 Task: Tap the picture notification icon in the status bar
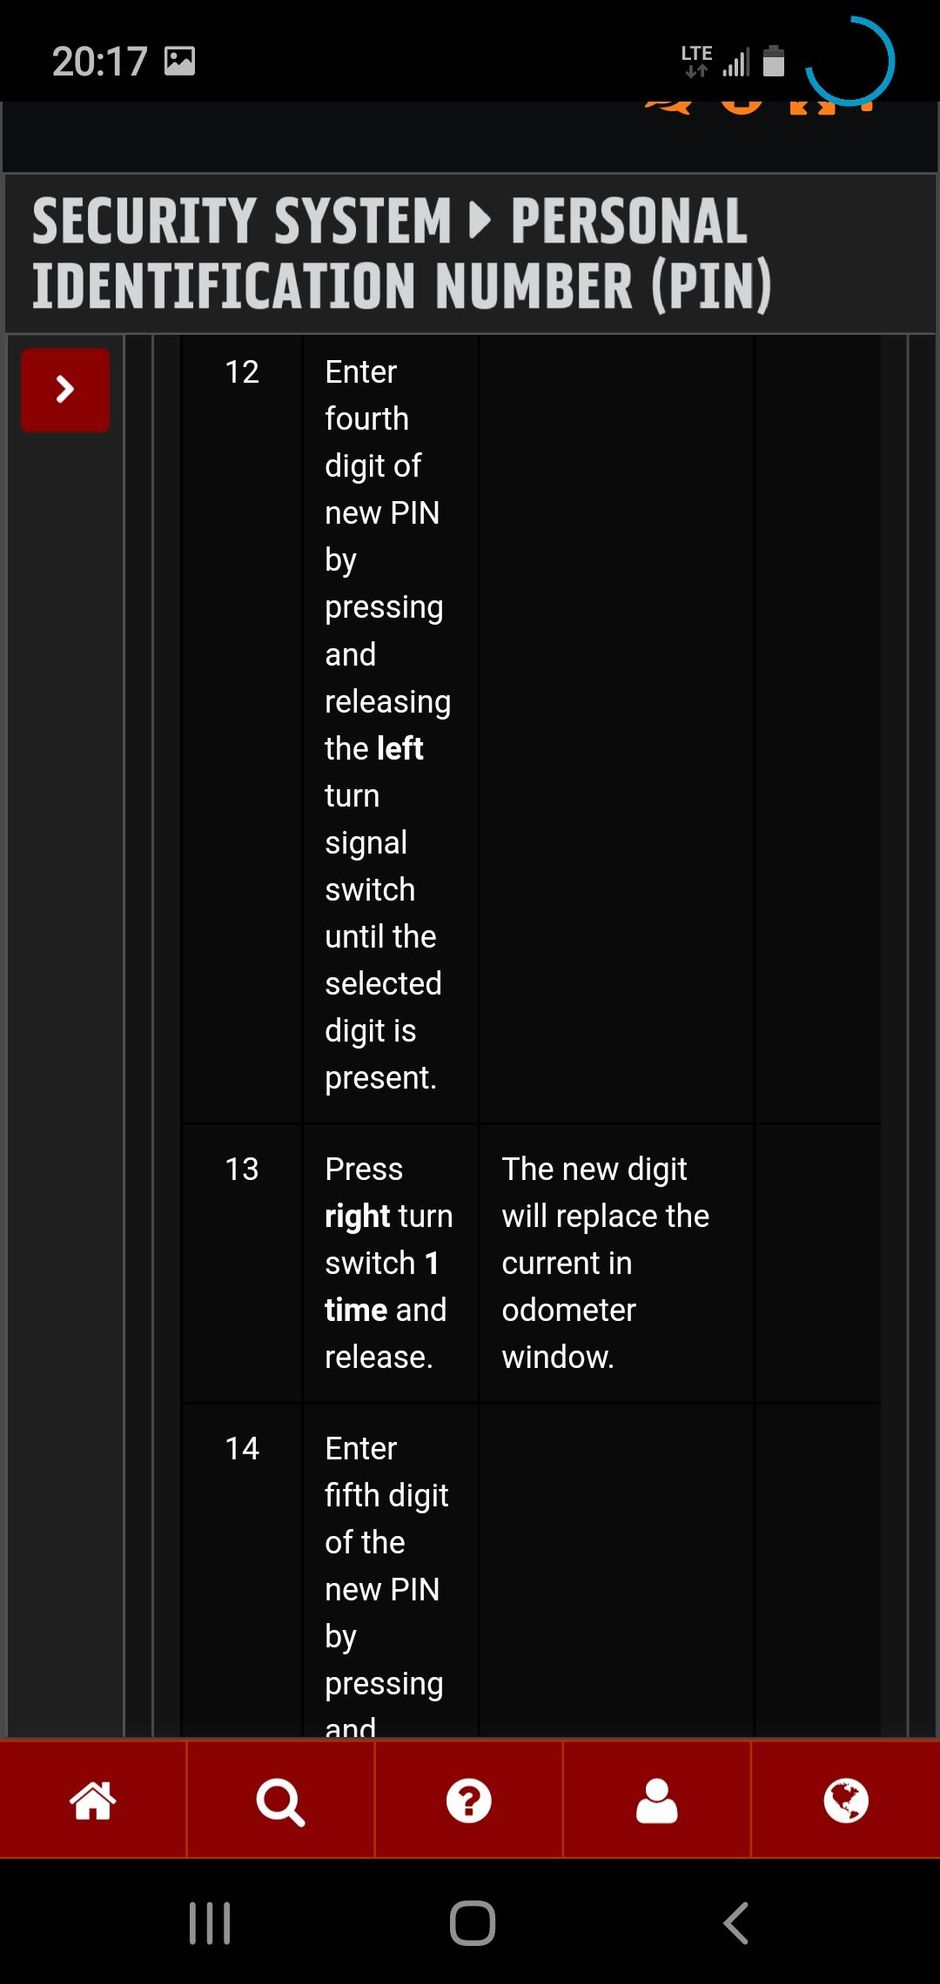pyautogui.click(x=180, y=61)
